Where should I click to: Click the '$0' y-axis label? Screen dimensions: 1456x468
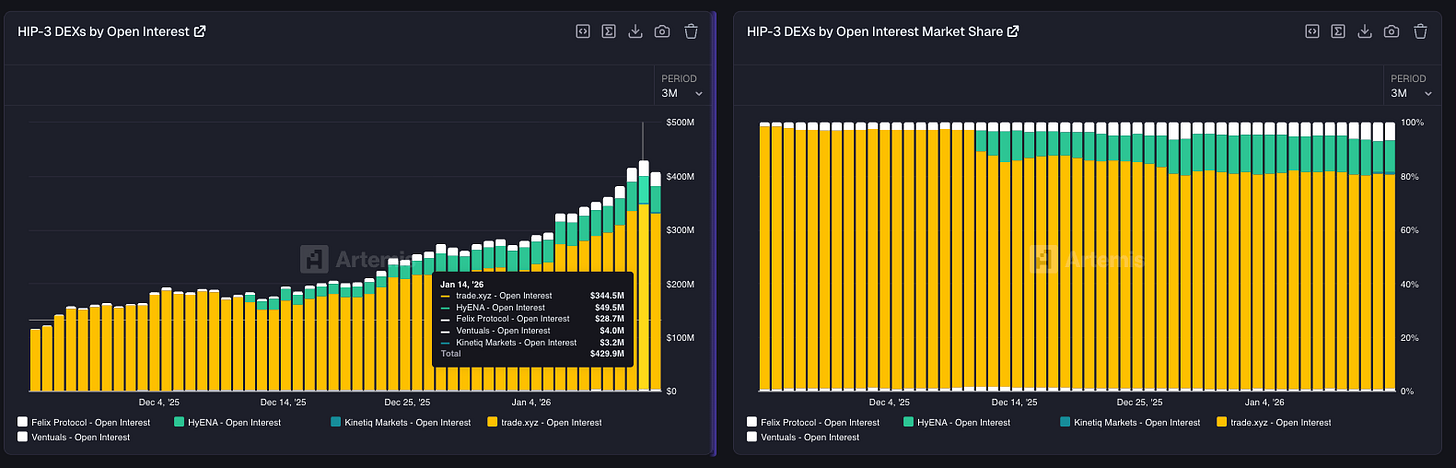[x=671, y=391]
